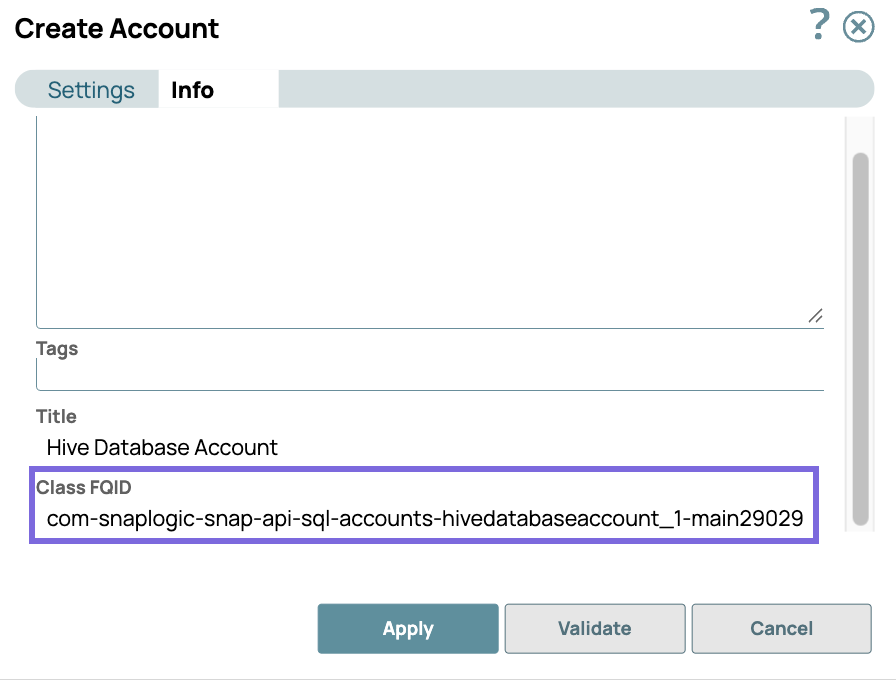Open help via the question mark icon
The image size is (896, 680).
[x=818, y=26]
